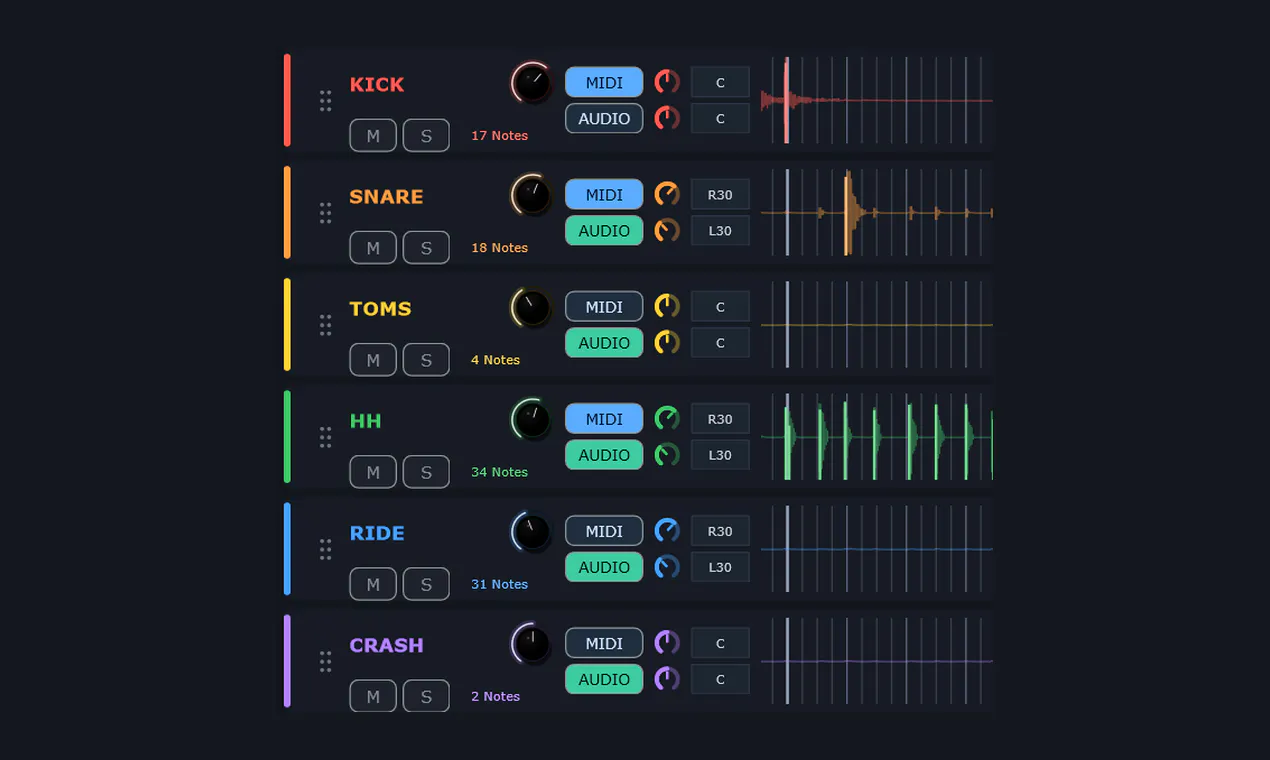Grab the KICK track drag handle
This screenshot has height=760, width=1270.
point(325,101)
